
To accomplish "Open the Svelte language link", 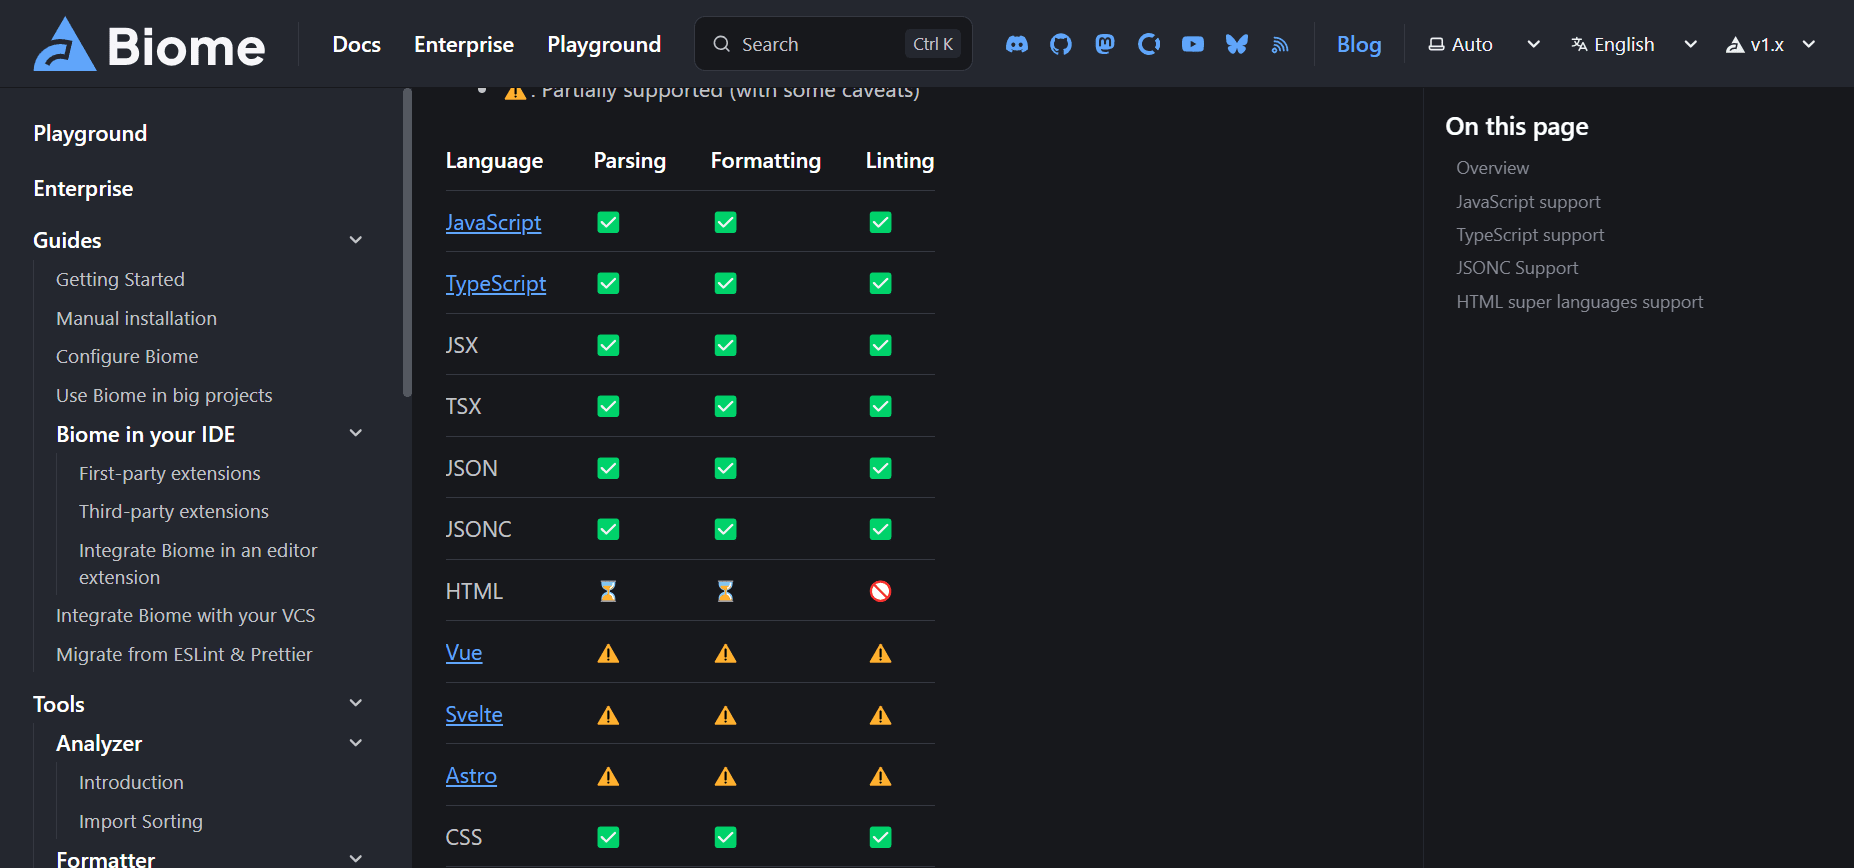I will 474,714.
